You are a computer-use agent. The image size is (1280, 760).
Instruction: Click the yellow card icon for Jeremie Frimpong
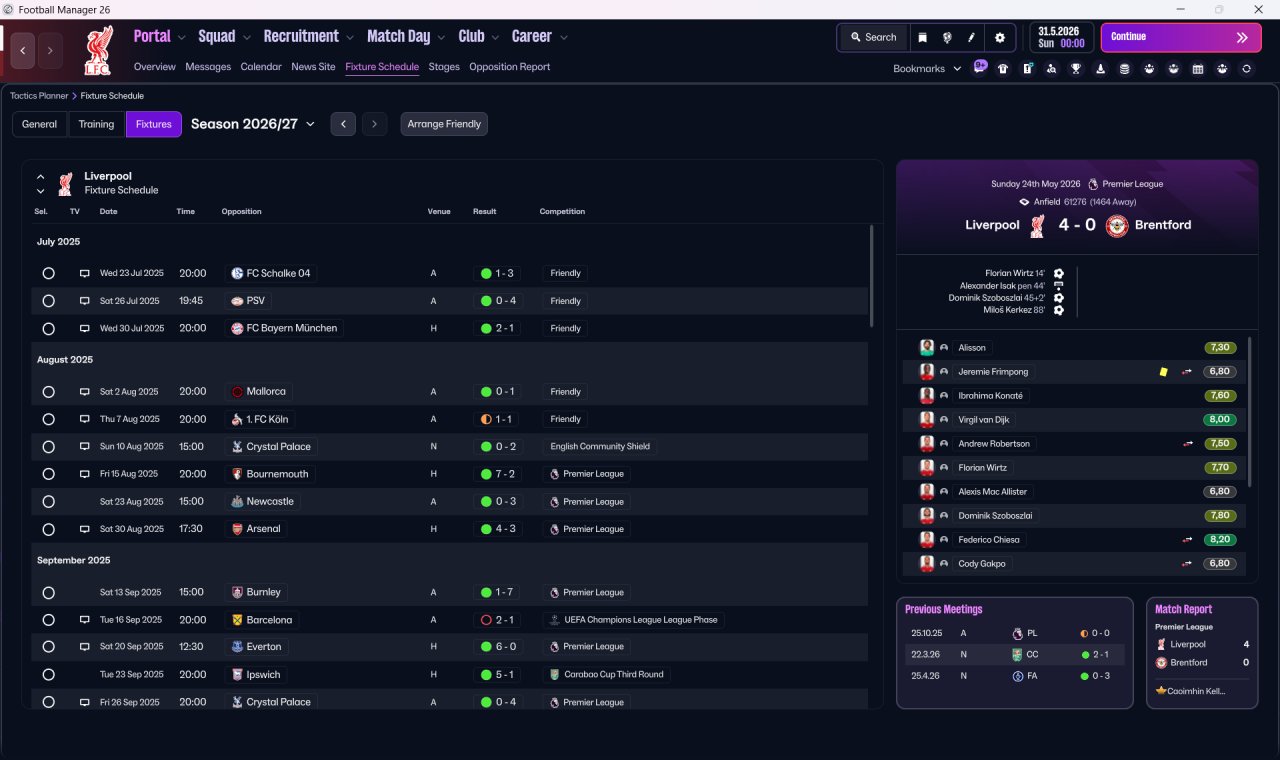(x=1163, y=372)
